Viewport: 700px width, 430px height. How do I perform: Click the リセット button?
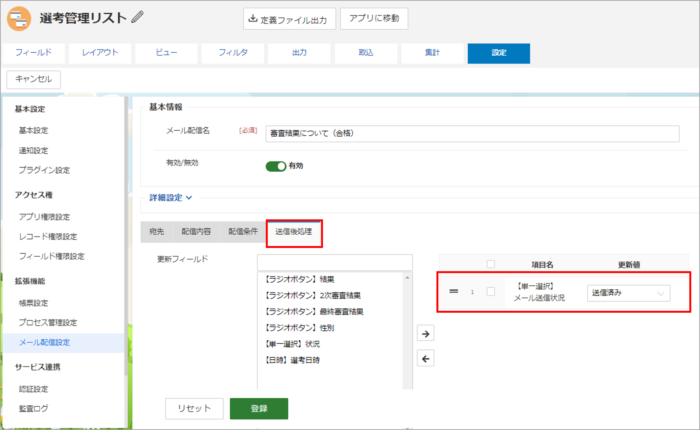tap(194, 409)
